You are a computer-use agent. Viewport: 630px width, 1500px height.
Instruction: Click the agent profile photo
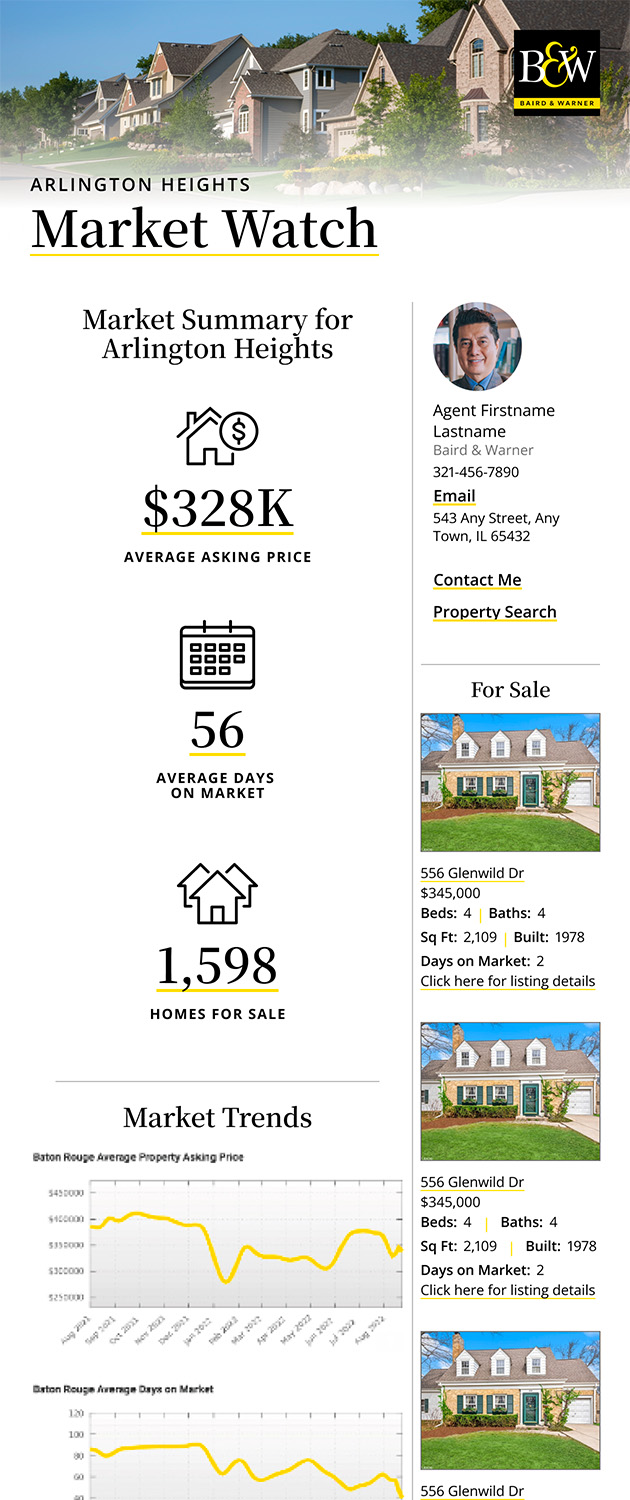pyautogui.click(x=477, y=346)
